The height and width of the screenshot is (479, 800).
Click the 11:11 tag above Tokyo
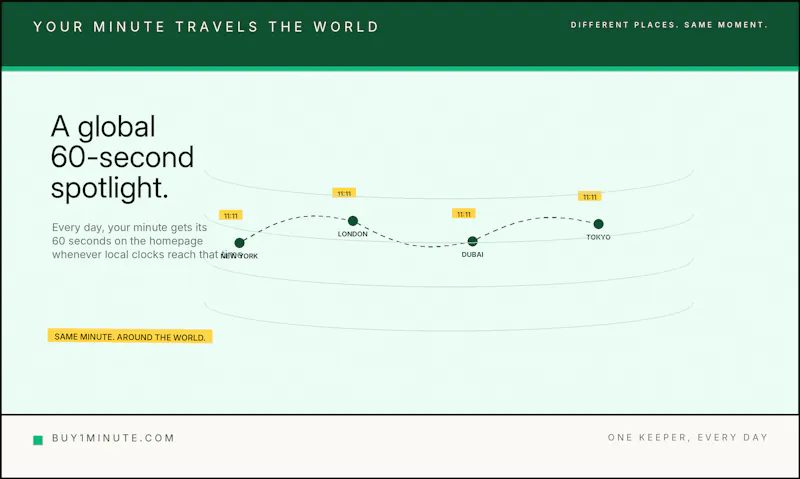click(x=590, y=196)
